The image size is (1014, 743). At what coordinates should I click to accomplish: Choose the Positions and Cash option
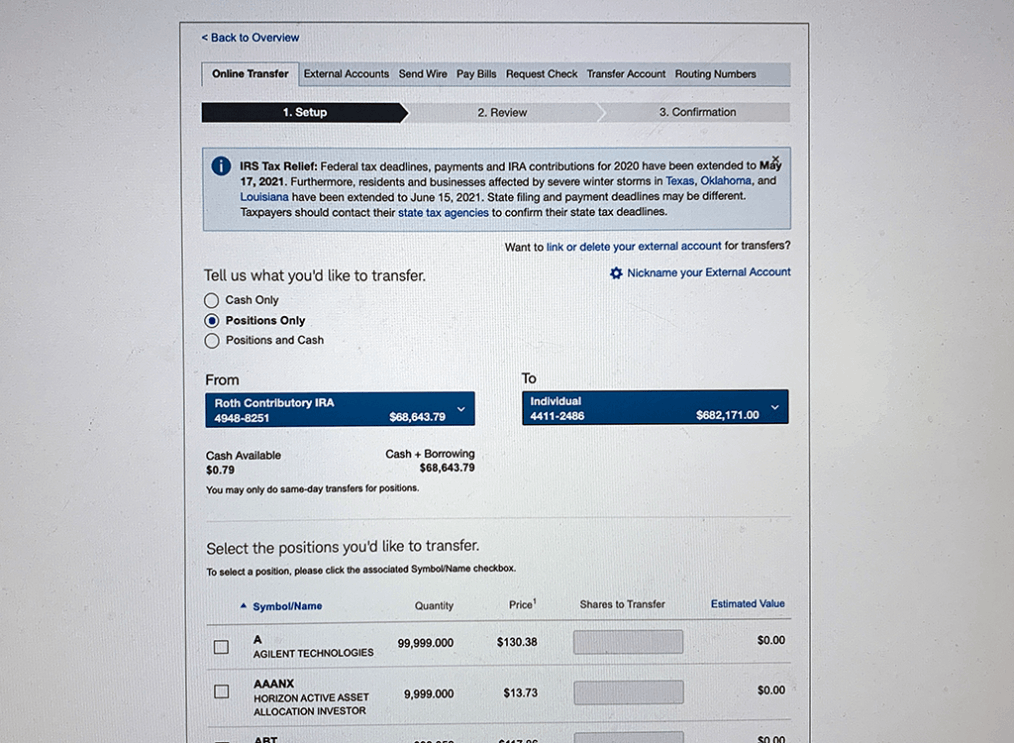tap(212, 341)
